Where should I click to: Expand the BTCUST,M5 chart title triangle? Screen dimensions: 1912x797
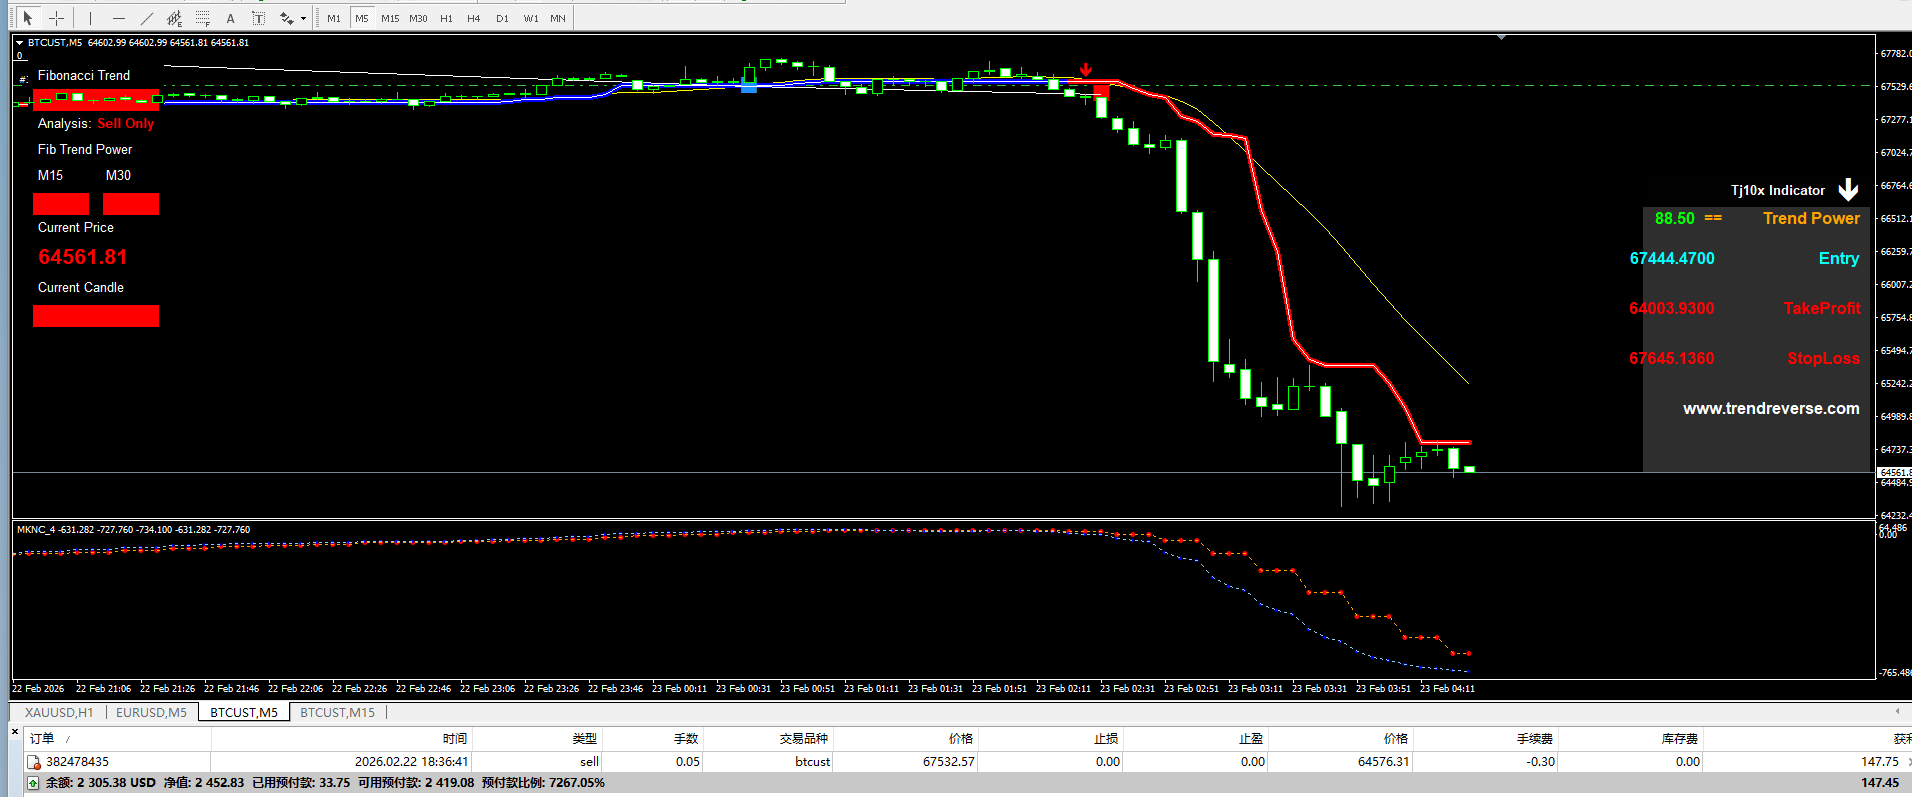pos(19,43)
